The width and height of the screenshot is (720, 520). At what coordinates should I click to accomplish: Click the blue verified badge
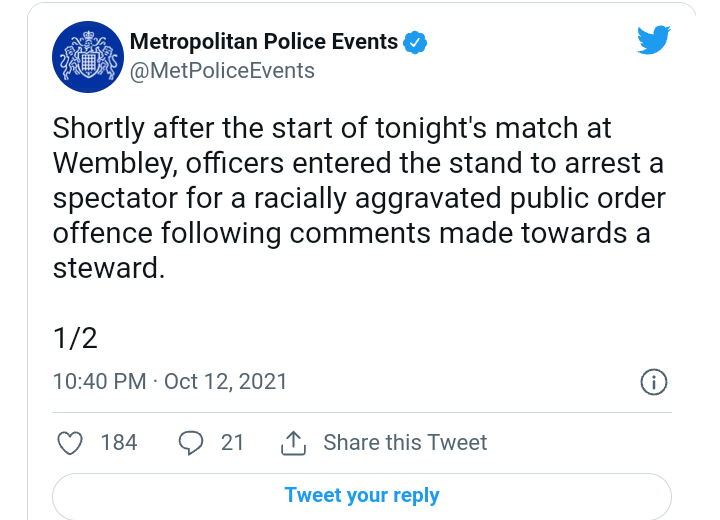pos(415,42)
